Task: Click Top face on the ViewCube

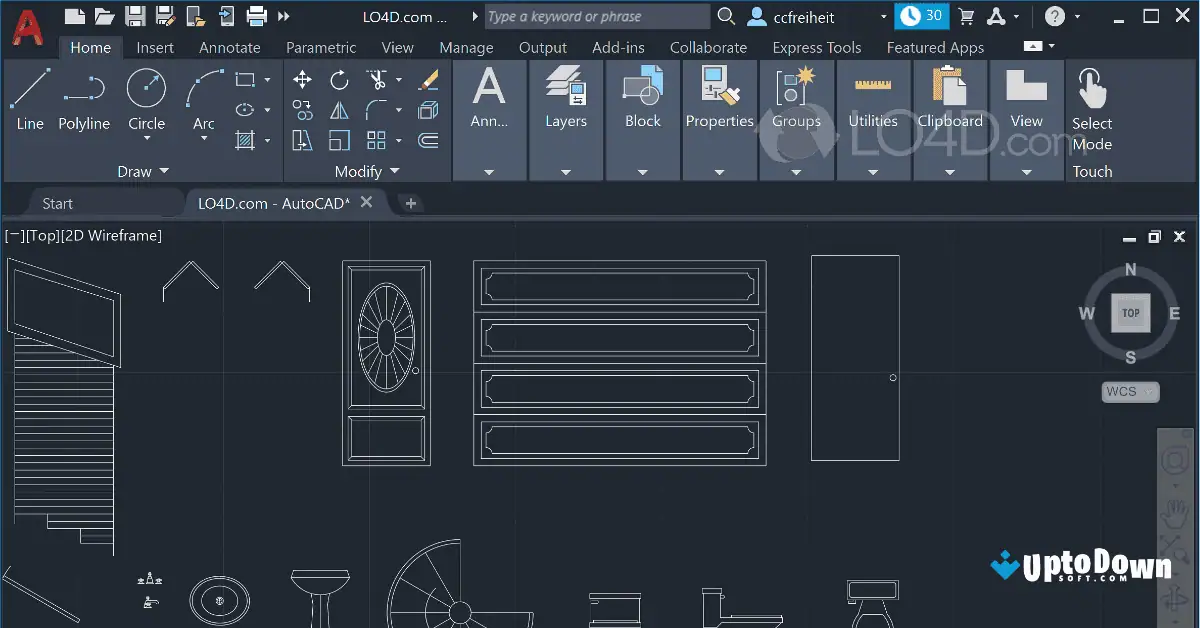Action: 1130,312
